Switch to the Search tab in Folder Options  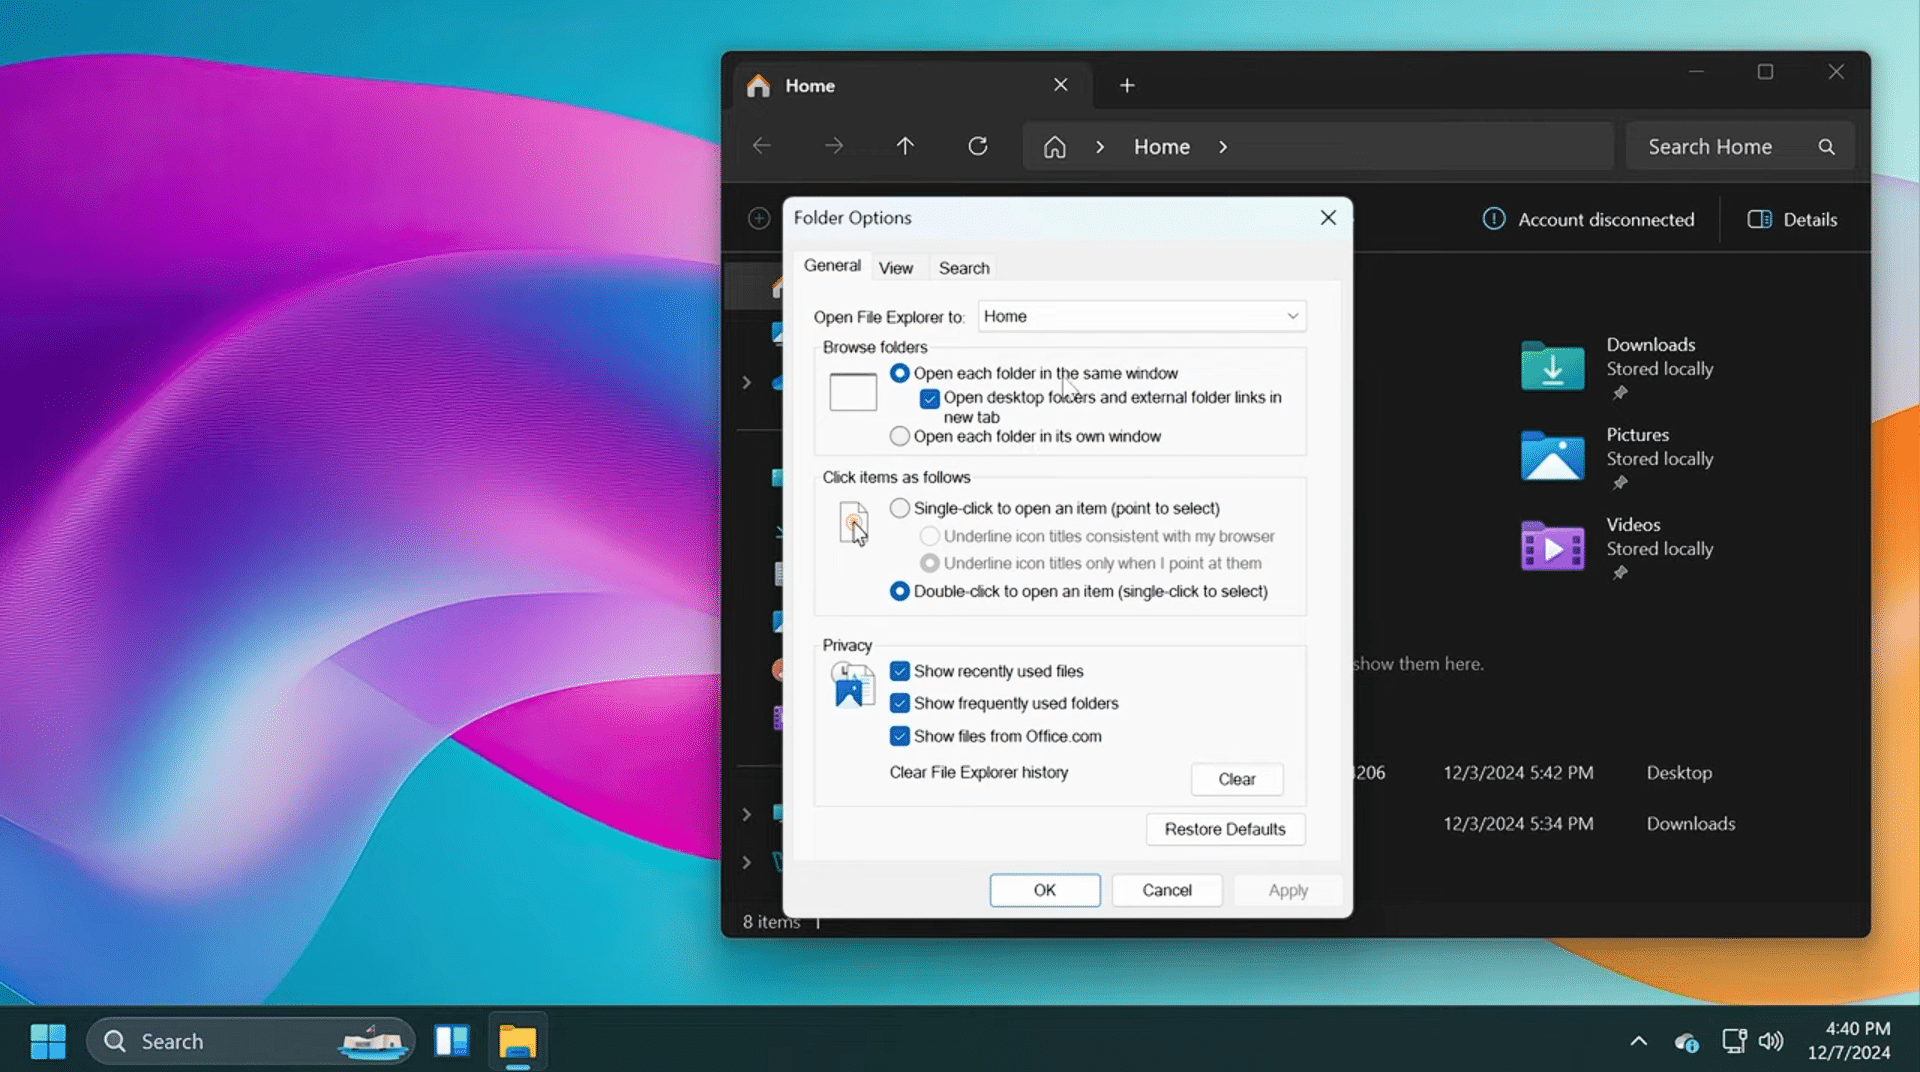tap(964, 268)
